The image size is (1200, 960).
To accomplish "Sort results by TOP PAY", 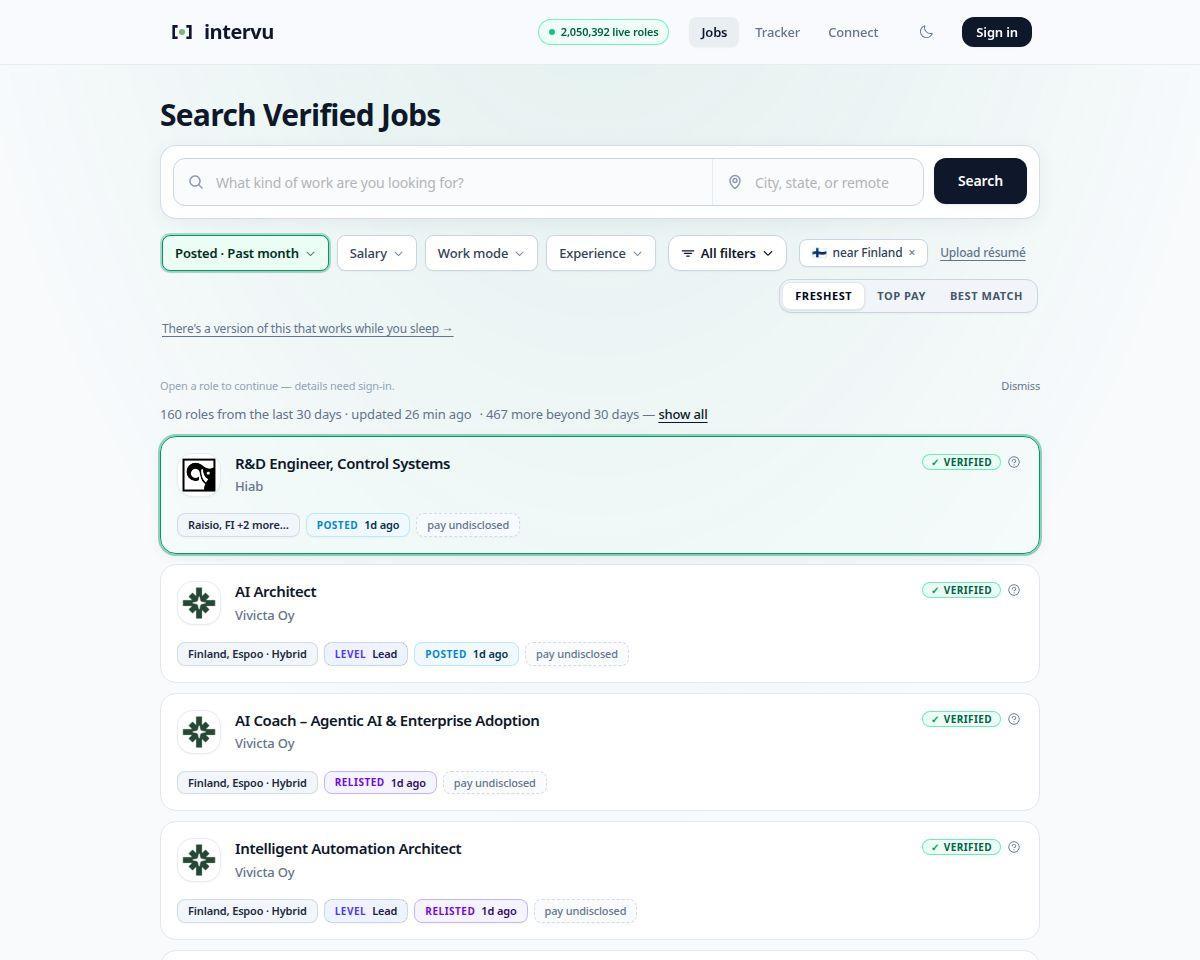I will (901, 296).
